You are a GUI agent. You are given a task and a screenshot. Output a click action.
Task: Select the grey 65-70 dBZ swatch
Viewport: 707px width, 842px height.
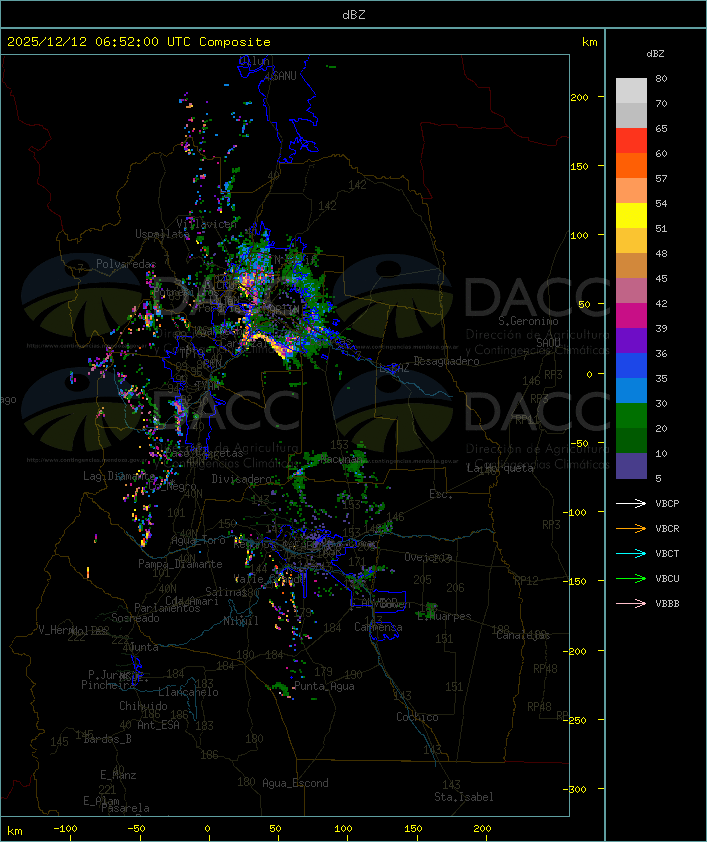(631, 115)
